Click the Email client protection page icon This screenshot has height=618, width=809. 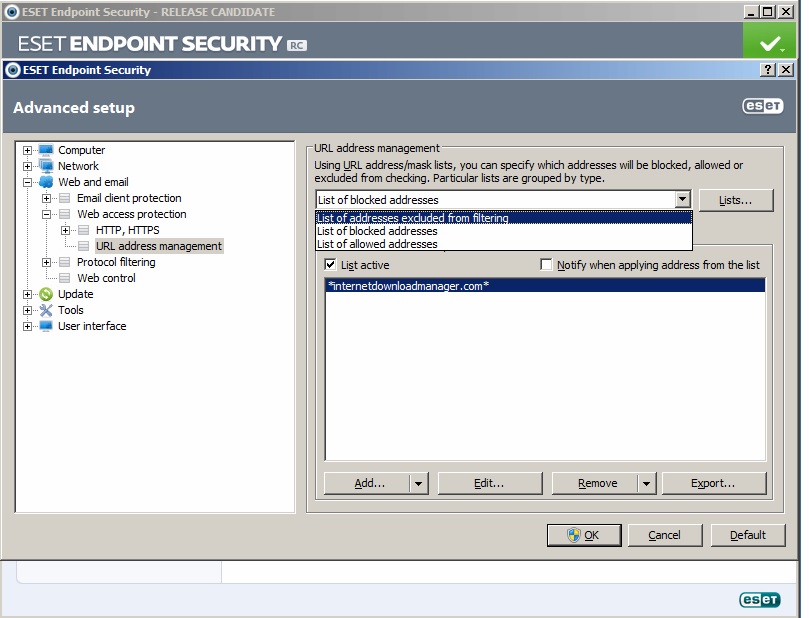(x=64, y=198)
